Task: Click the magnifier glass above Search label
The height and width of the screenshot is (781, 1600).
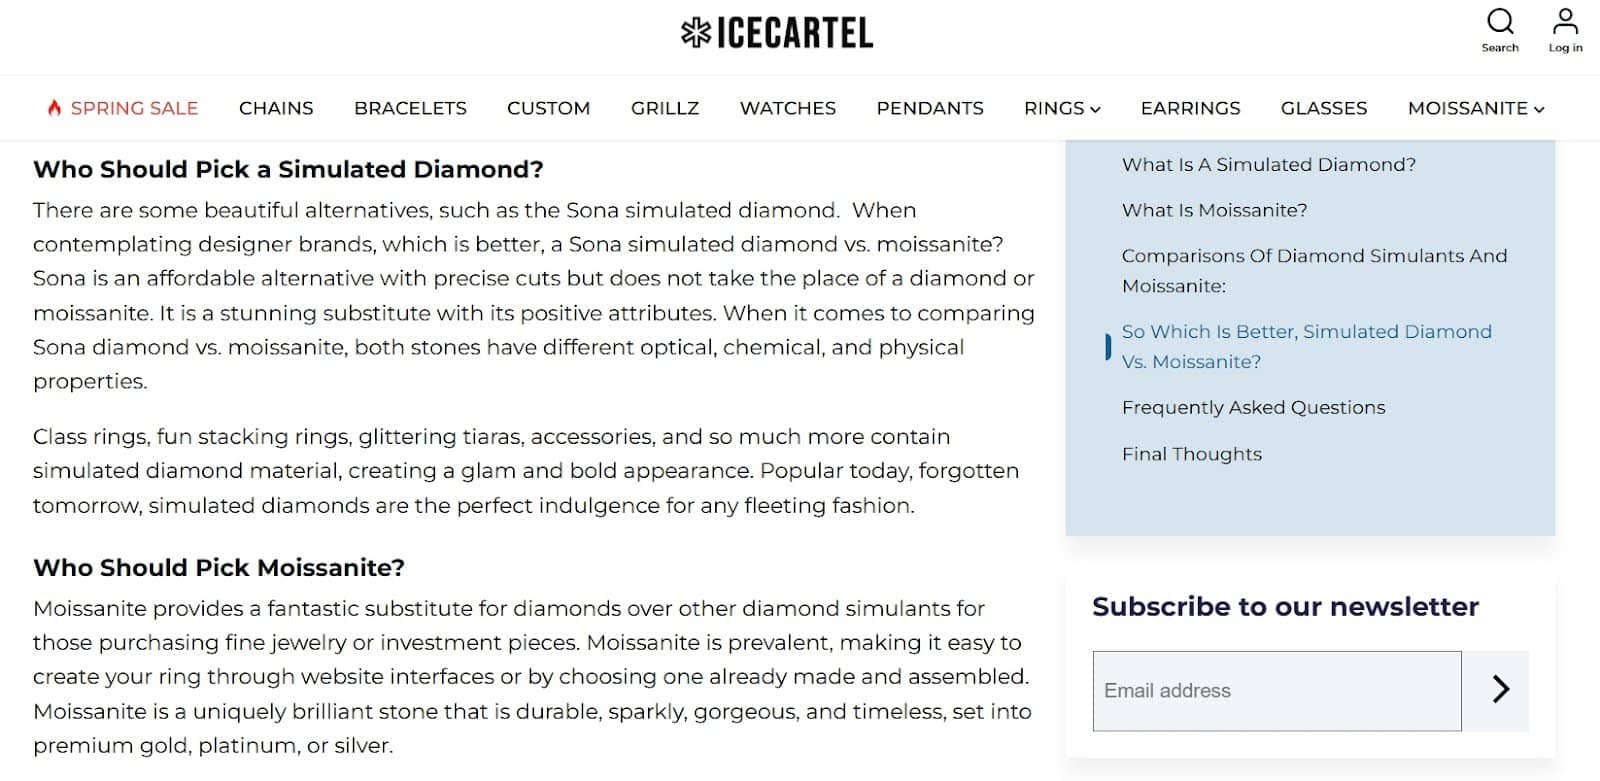Action: [x=1500, y=22]
